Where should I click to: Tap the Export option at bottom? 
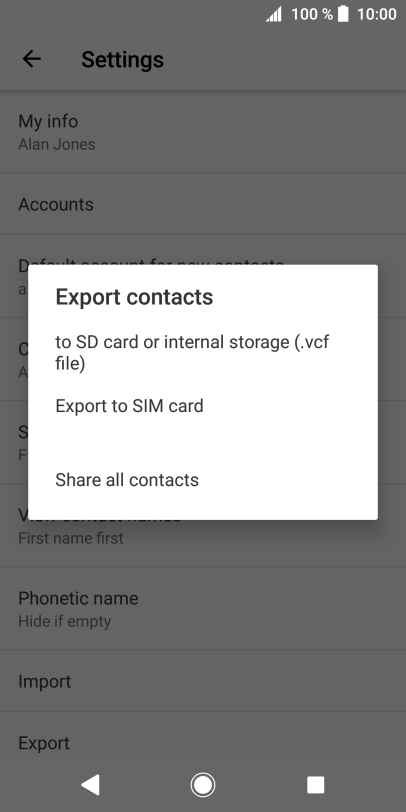(x=203, y=743)
